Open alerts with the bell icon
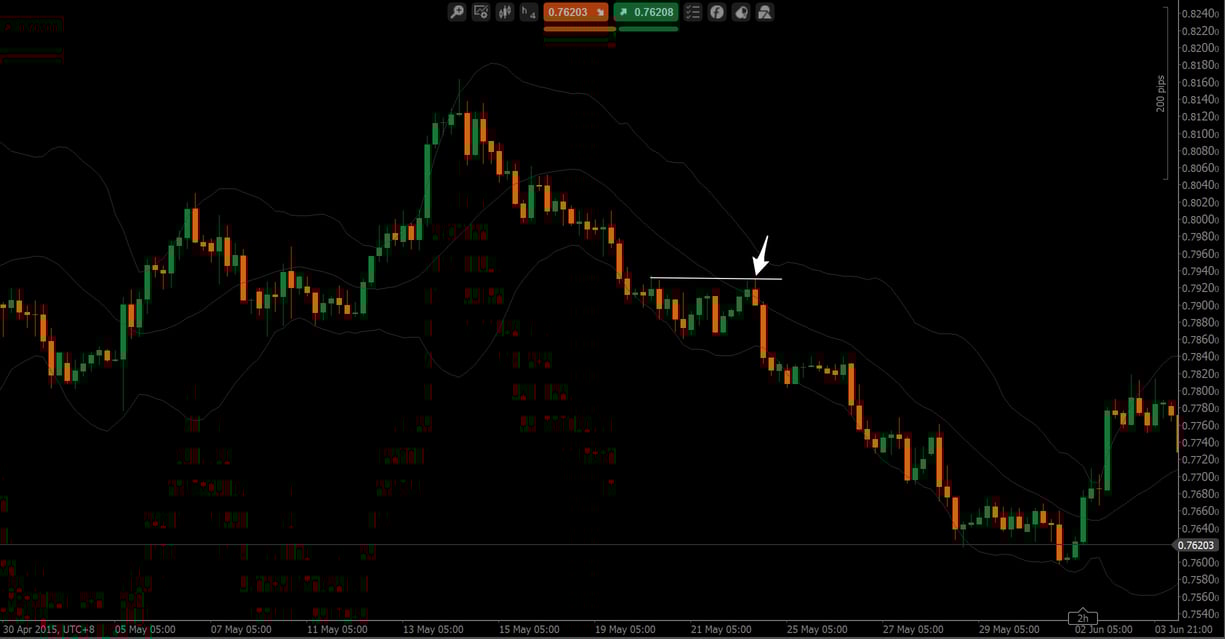1225x639 pixels. (740, 11)
